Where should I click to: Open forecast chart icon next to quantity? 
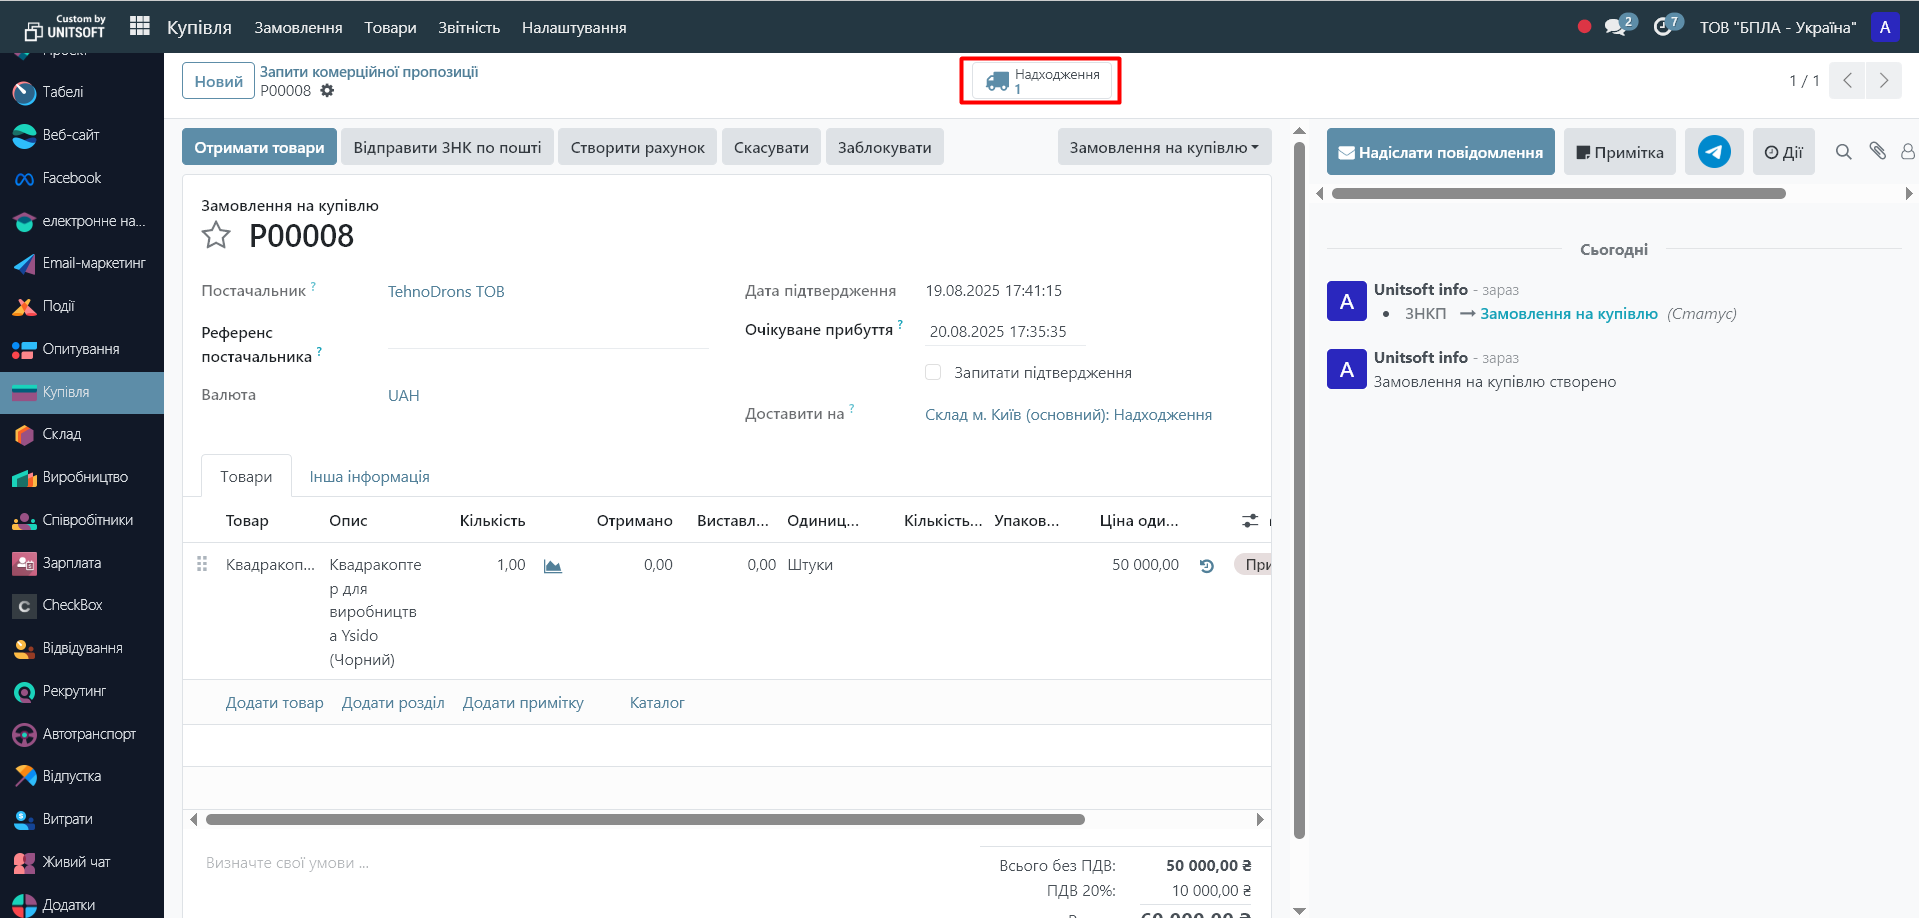click(x=552, y=566)
